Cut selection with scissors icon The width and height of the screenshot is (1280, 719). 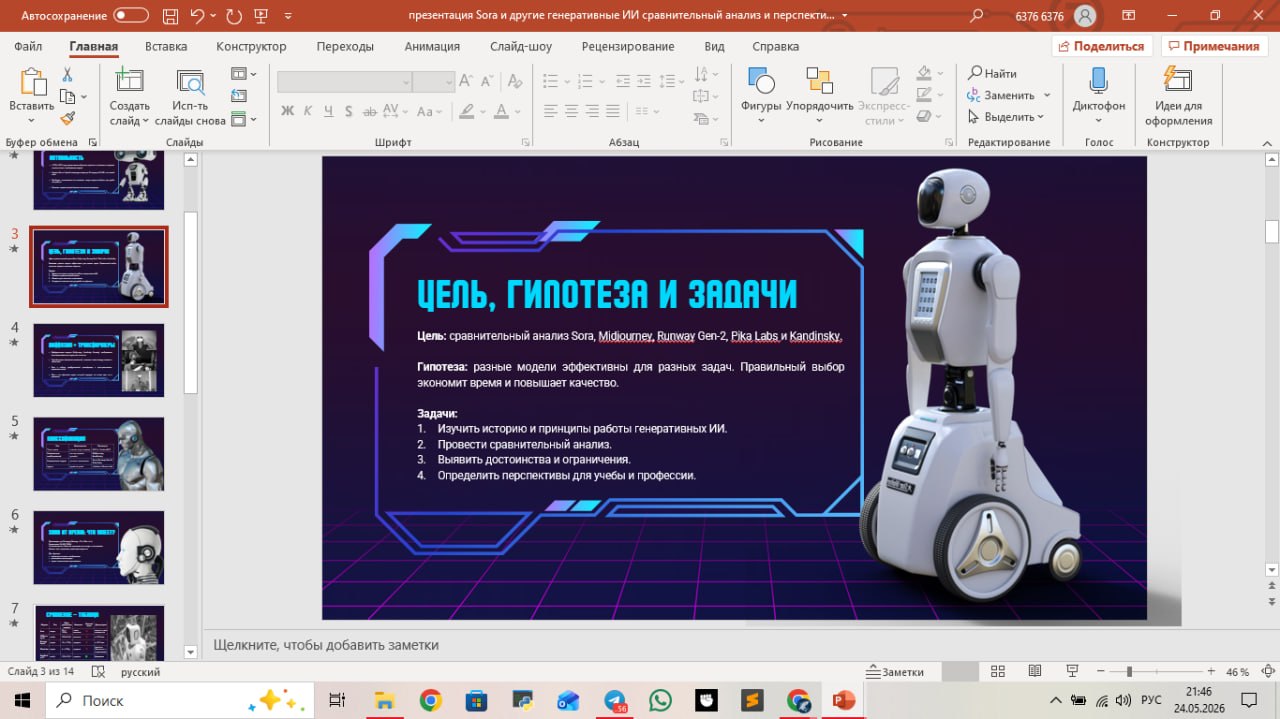67,75
